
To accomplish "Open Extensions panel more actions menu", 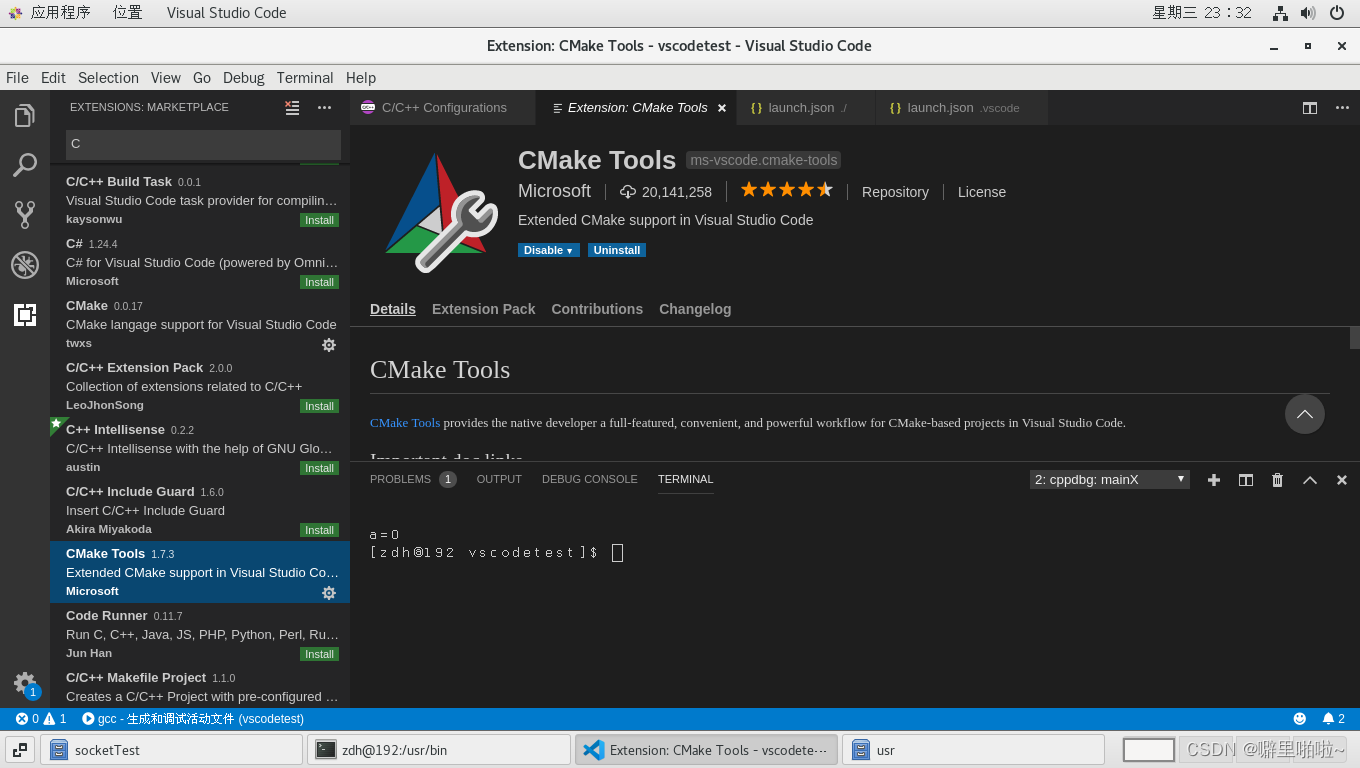I will point(324,108).
